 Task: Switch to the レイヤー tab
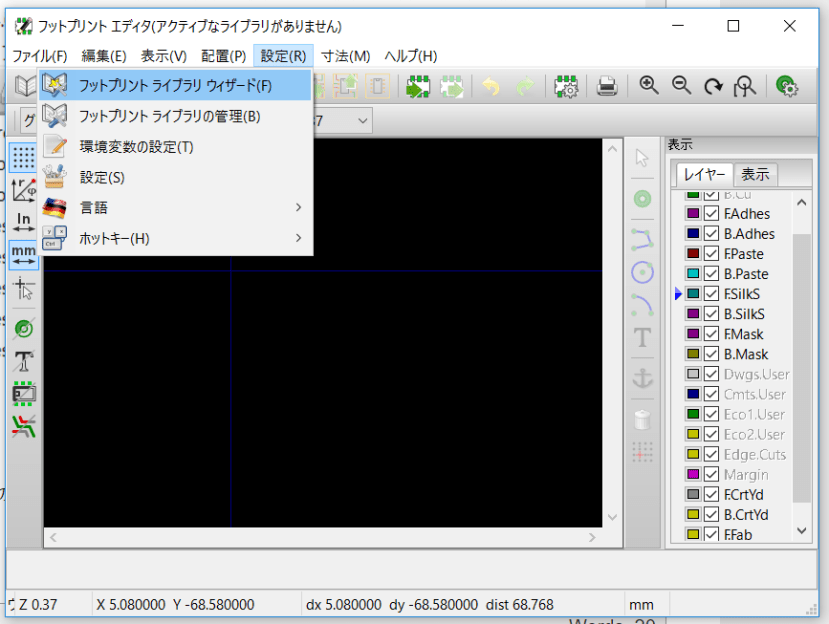pyautogui.click(x=703, y=175)
